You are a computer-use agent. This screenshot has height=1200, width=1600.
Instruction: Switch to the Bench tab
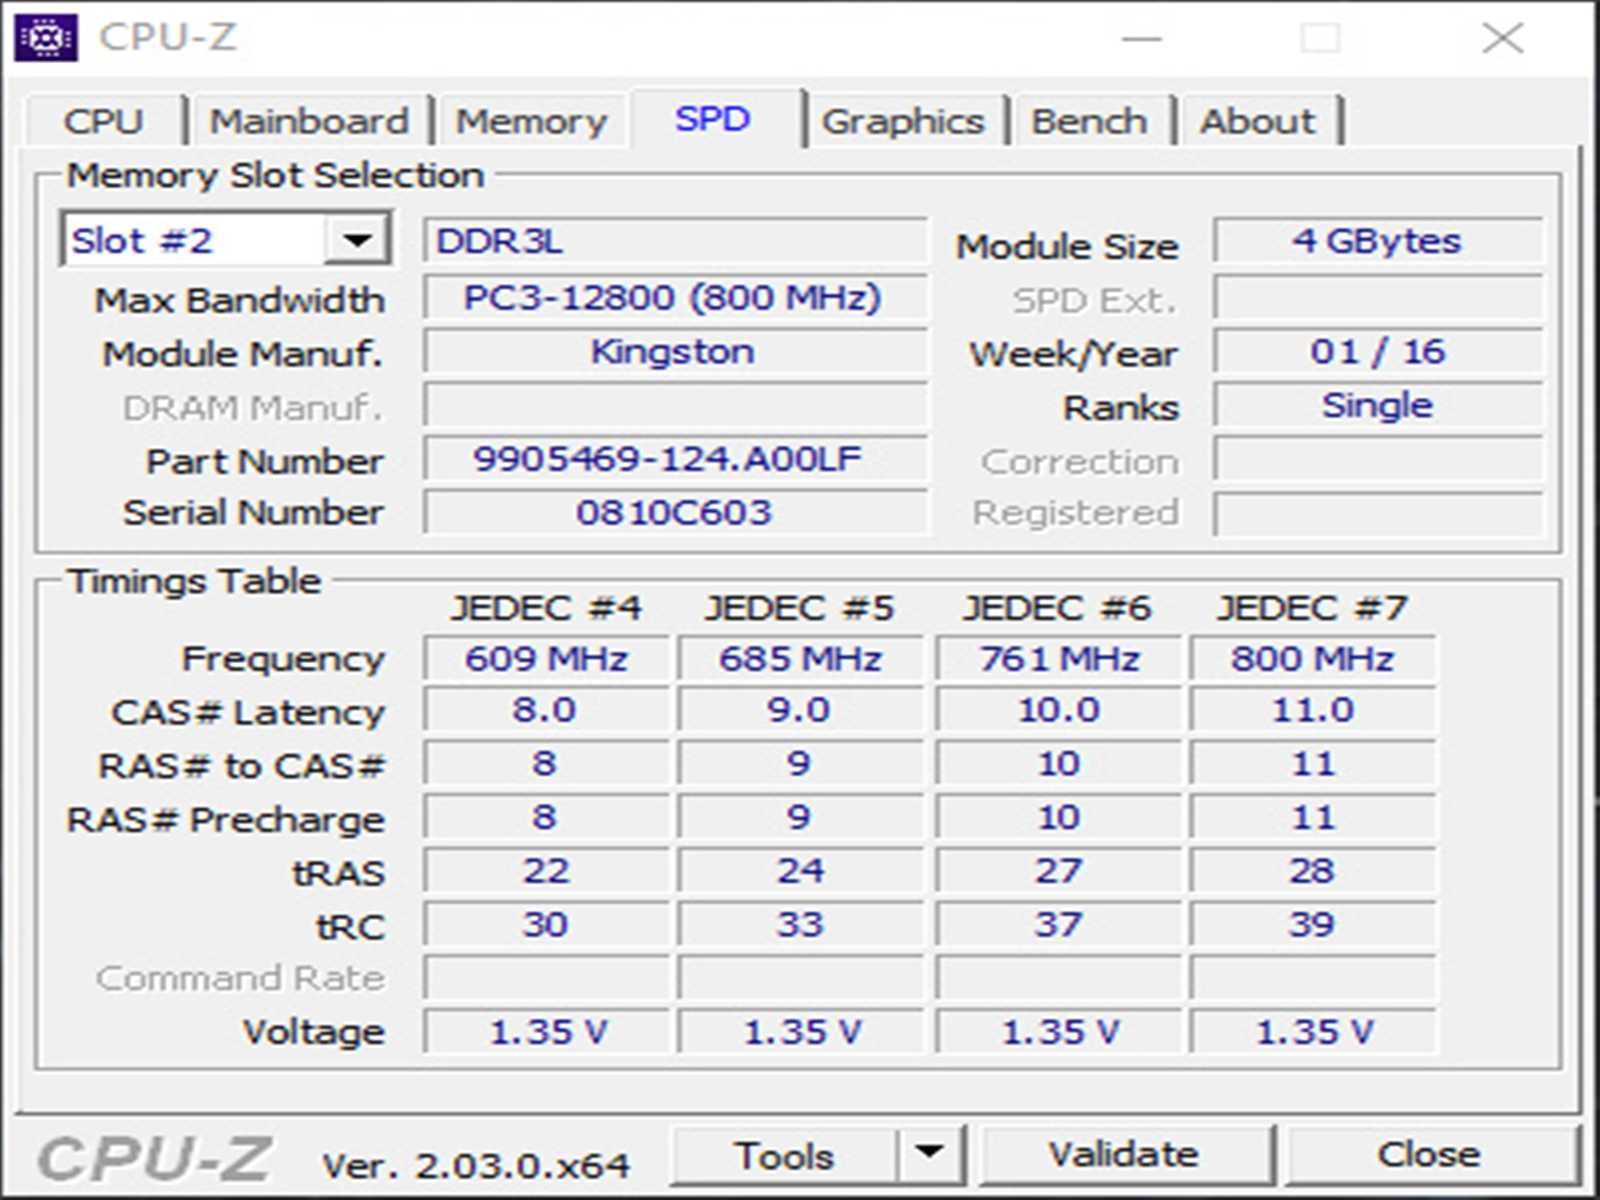tap(1089, 121)
